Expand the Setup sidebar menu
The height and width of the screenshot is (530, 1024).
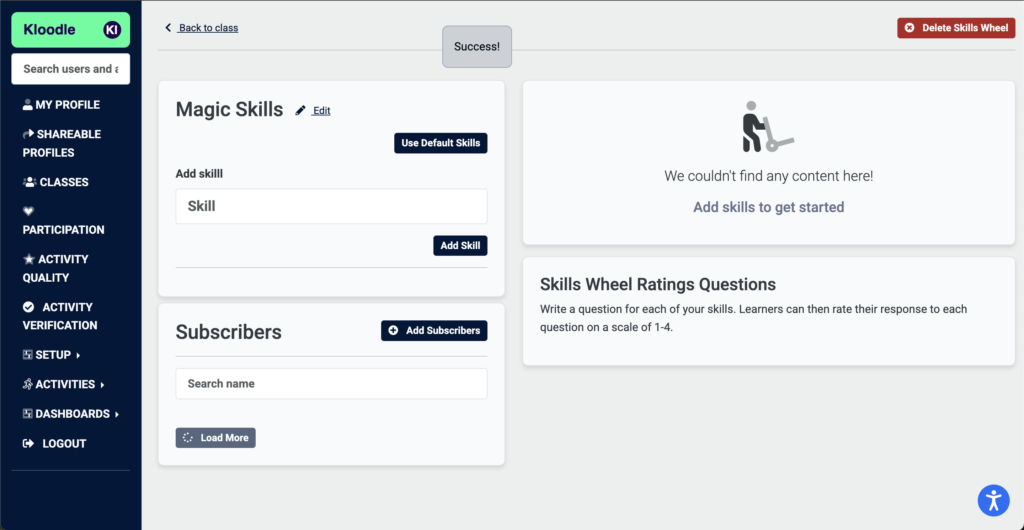coord(52,355)
